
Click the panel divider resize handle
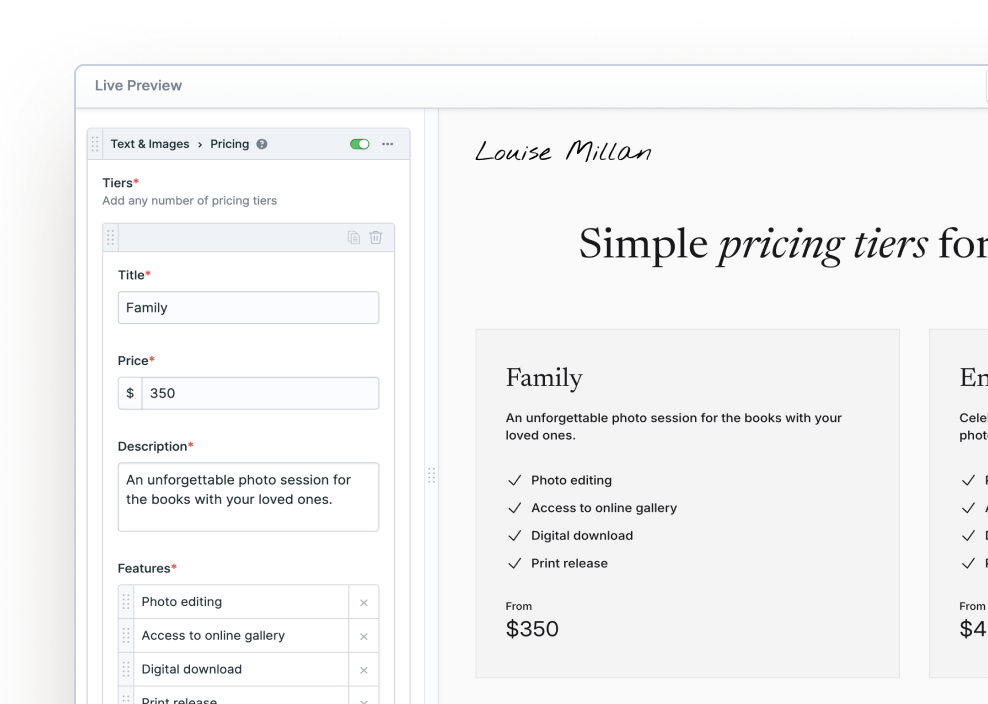432,475
